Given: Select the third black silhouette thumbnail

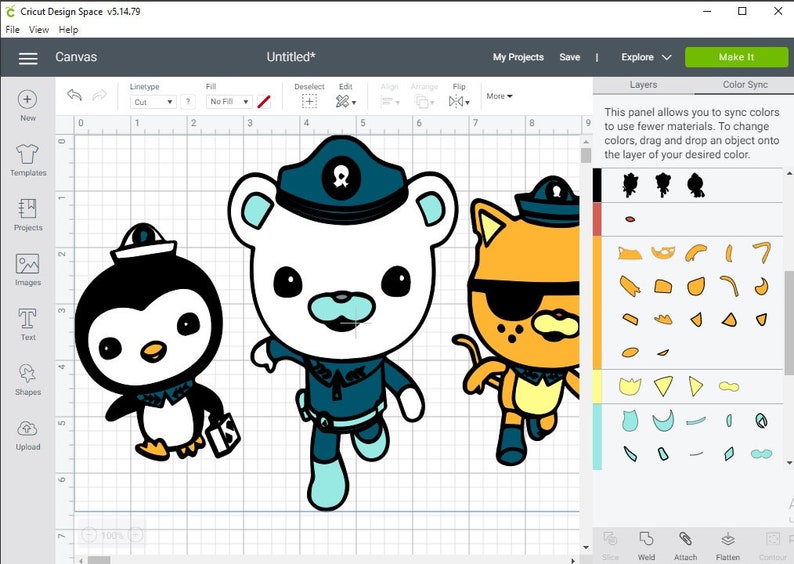Looking at the screenshot, I should pyautogui.click(x=696, y=185).
